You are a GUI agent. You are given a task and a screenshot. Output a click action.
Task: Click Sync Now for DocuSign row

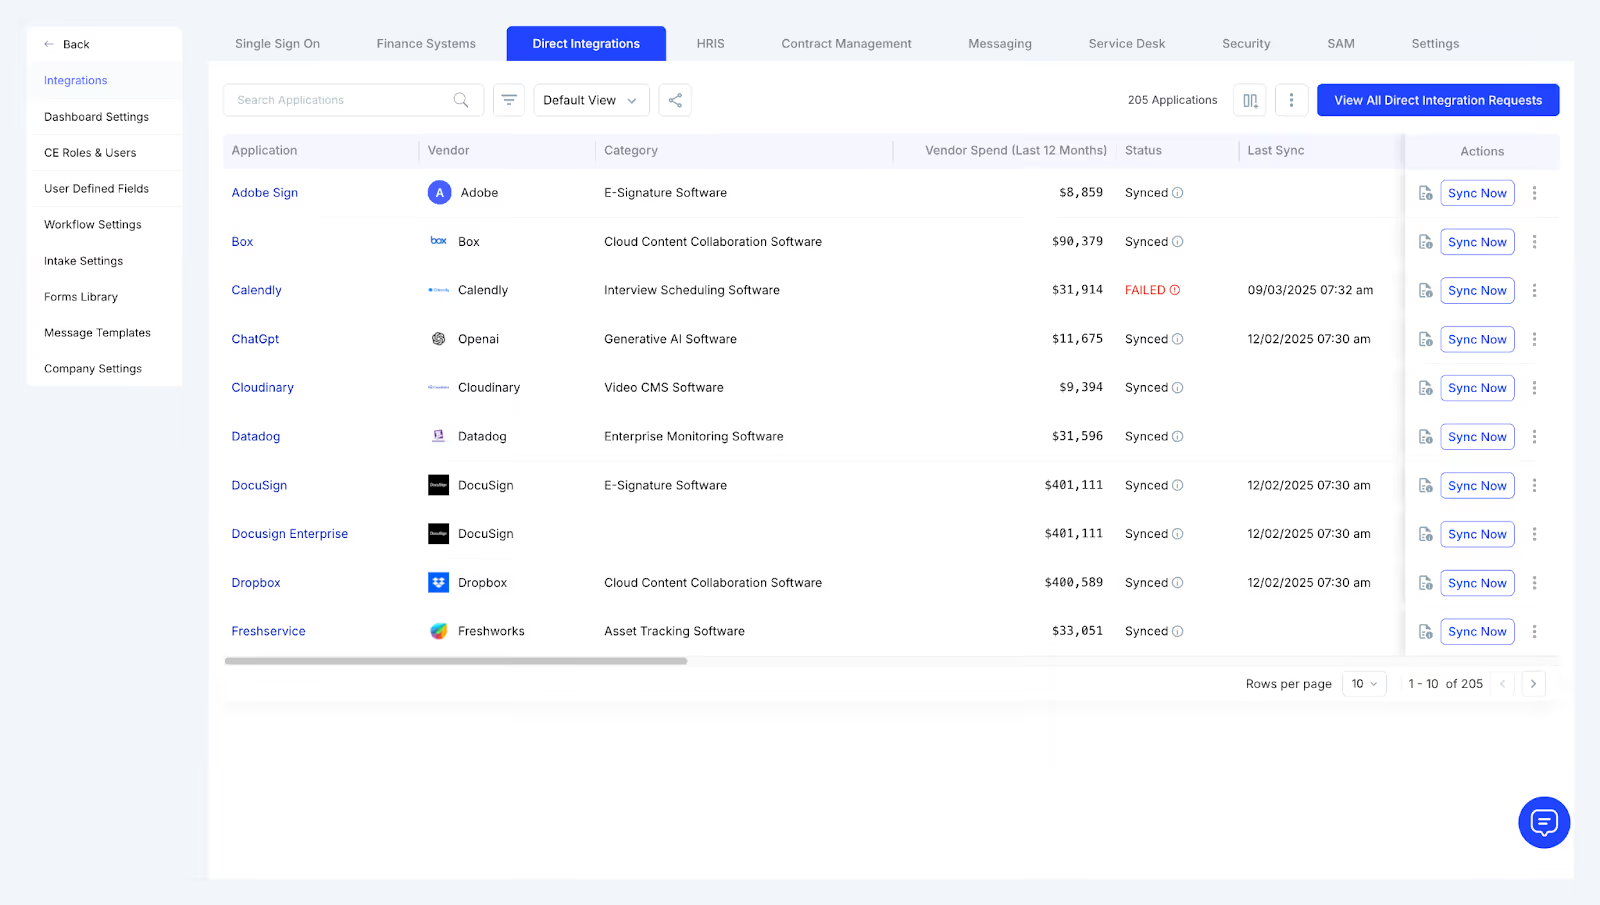(x=1477, y=486)
